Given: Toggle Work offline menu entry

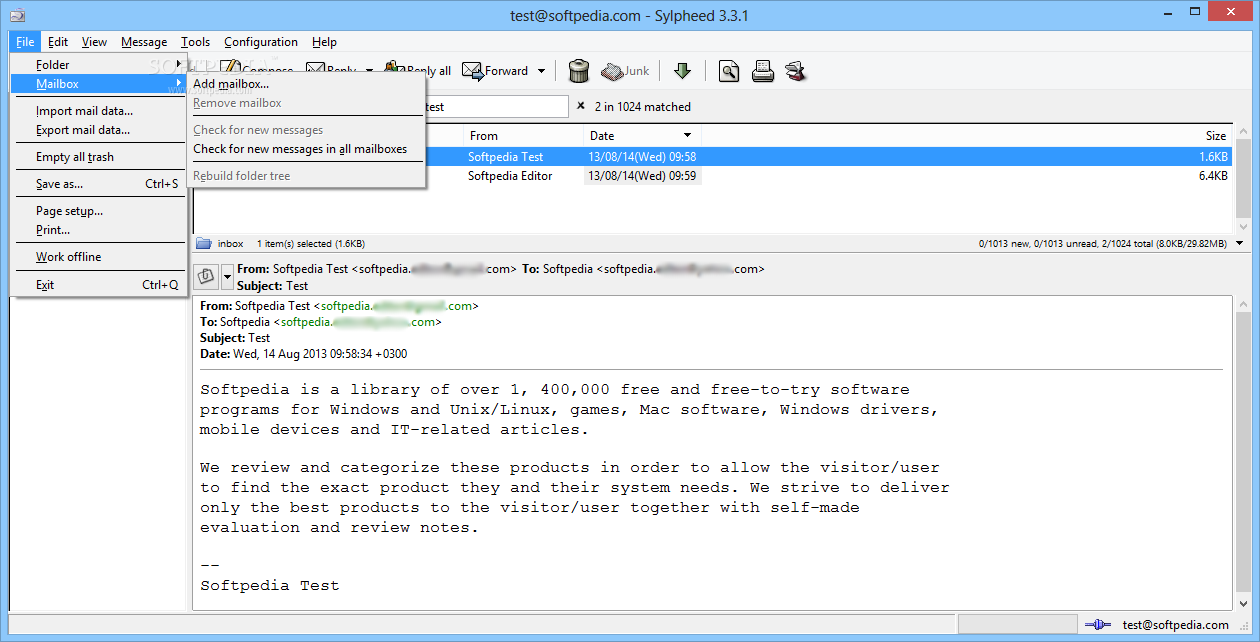Looking at the screenshot, I should (99, 257).
